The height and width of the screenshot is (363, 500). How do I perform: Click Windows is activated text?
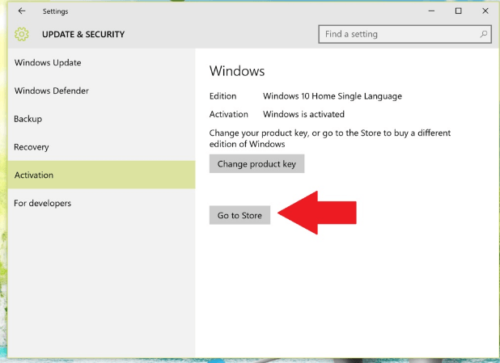pyautogui.click(x=304, y=114)
